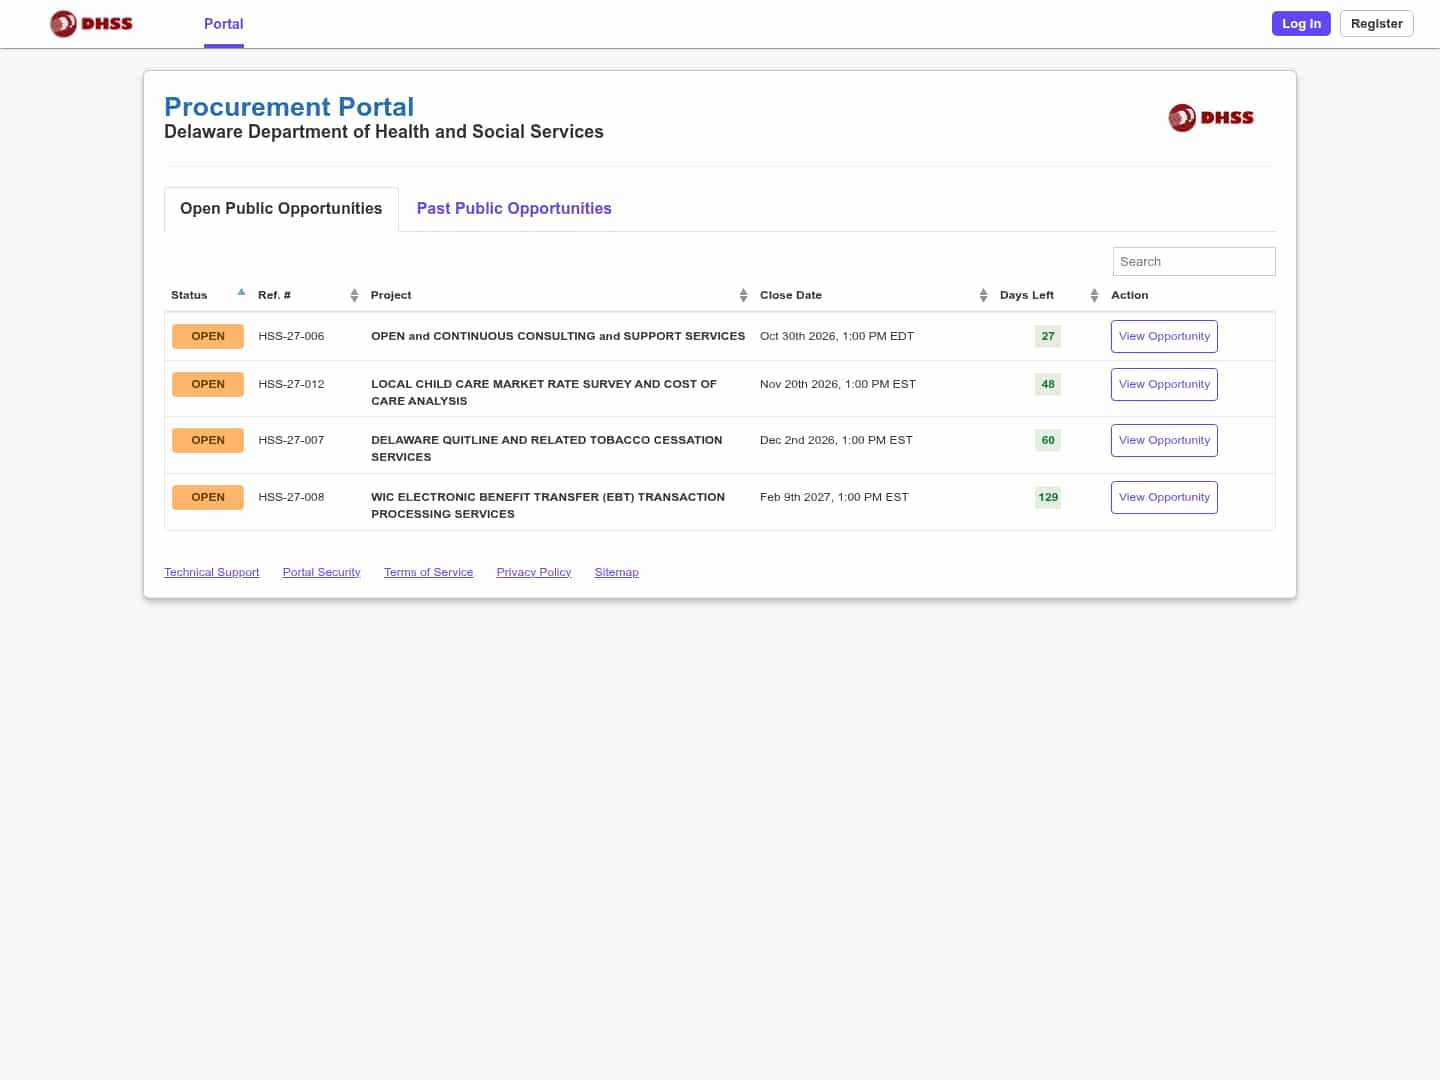Select the "LOCAL CHILD CARE MARKET RATE SURVEY" project
This screenshot has height=1080, width=1440.
tap(544, 392)
